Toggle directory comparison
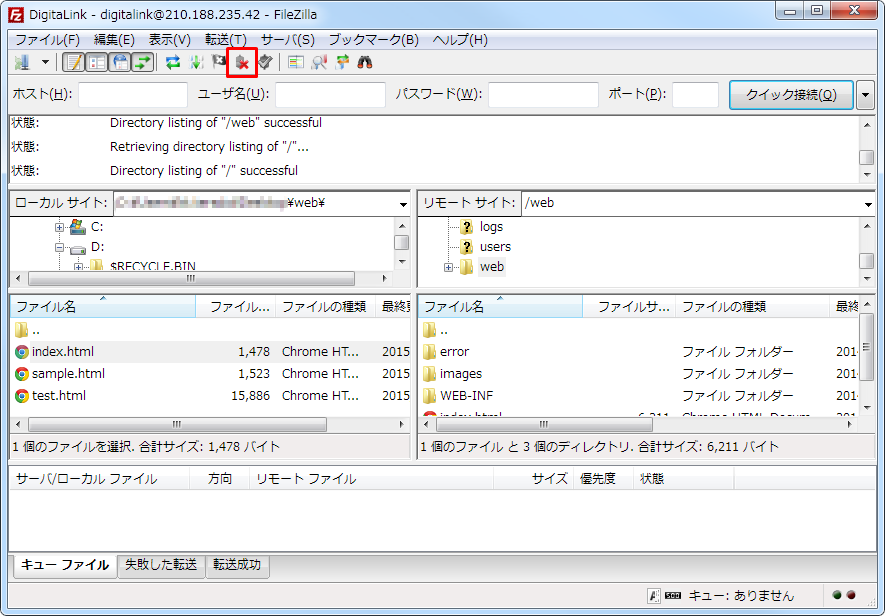Image resolution: width=885 pixels, height=616 pixels. [319, 62]
